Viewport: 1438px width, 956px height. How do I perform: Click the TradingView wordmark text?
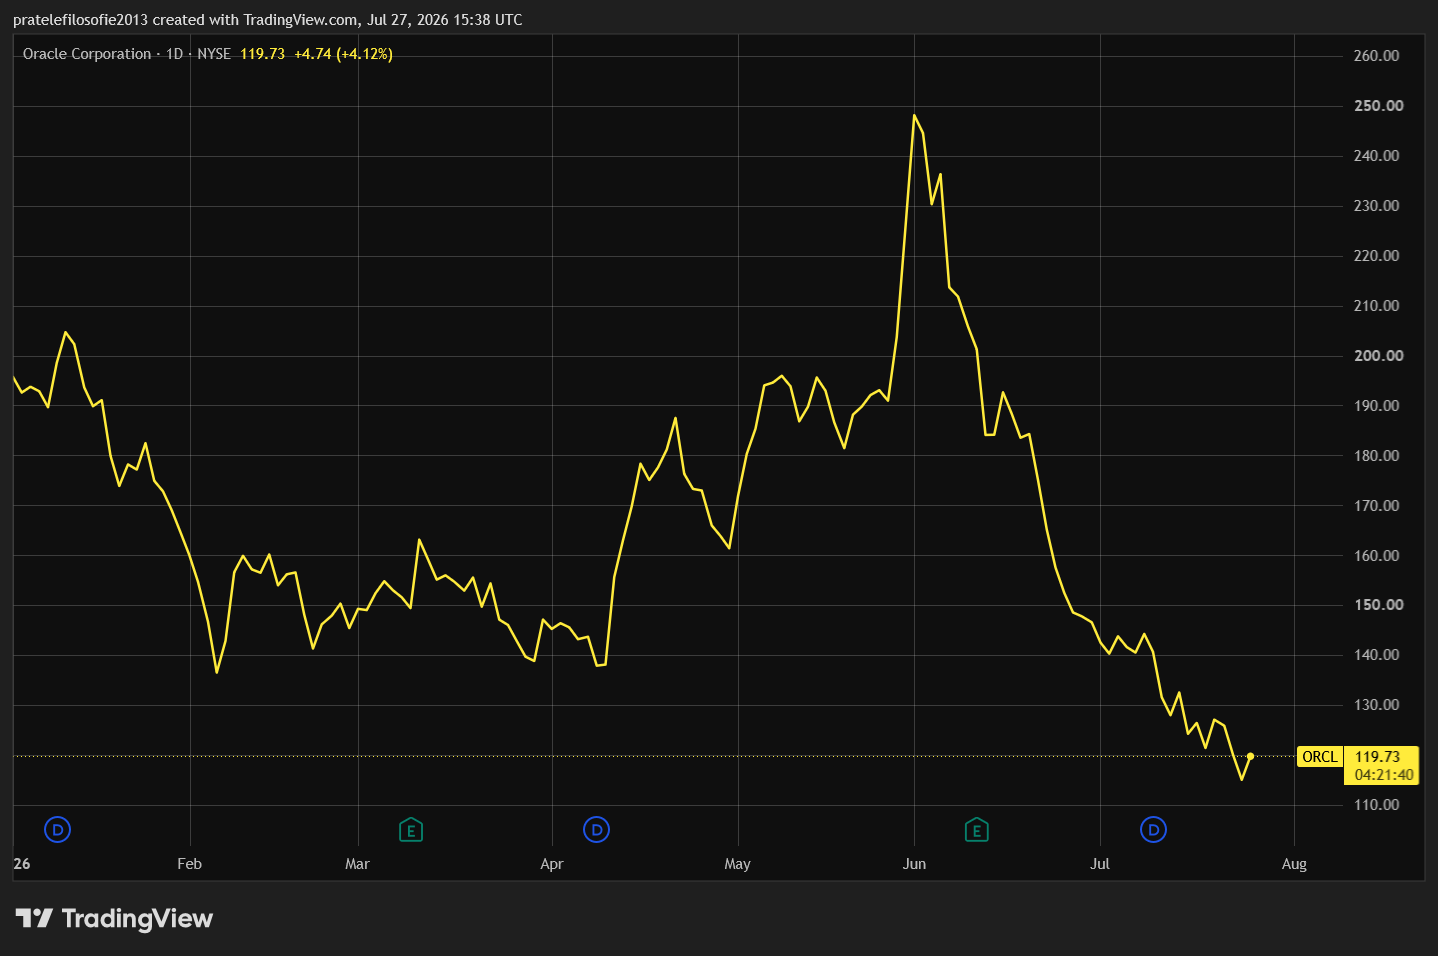pos(137,918)
